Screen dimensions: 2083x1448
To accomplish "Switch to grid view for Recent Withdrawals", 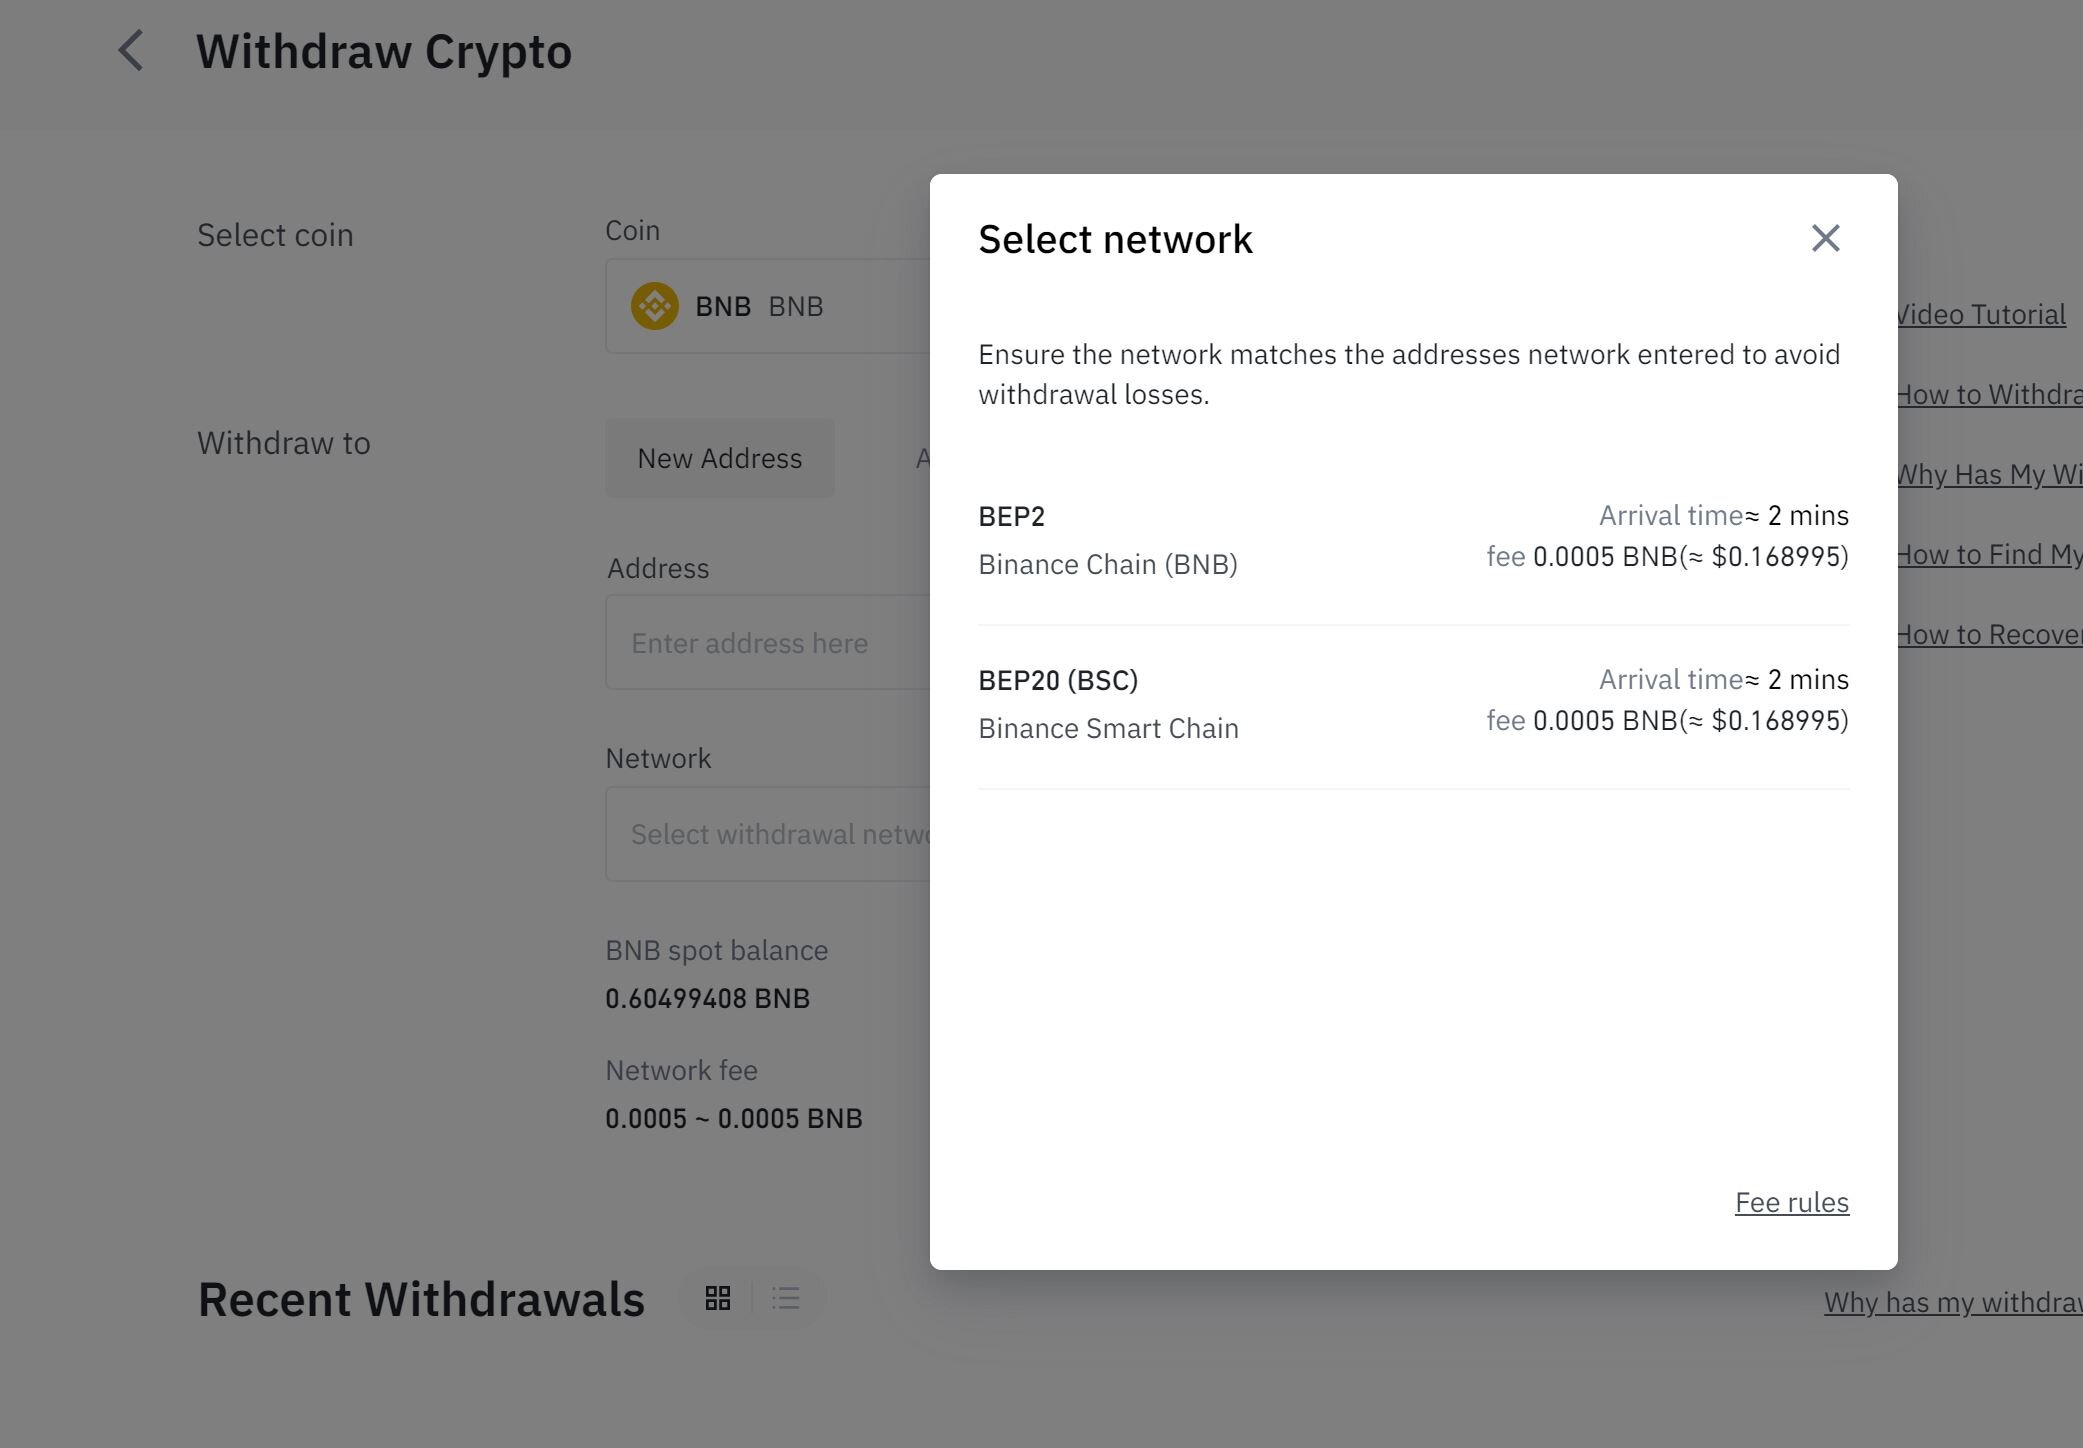I will (x=718, y=1298).
